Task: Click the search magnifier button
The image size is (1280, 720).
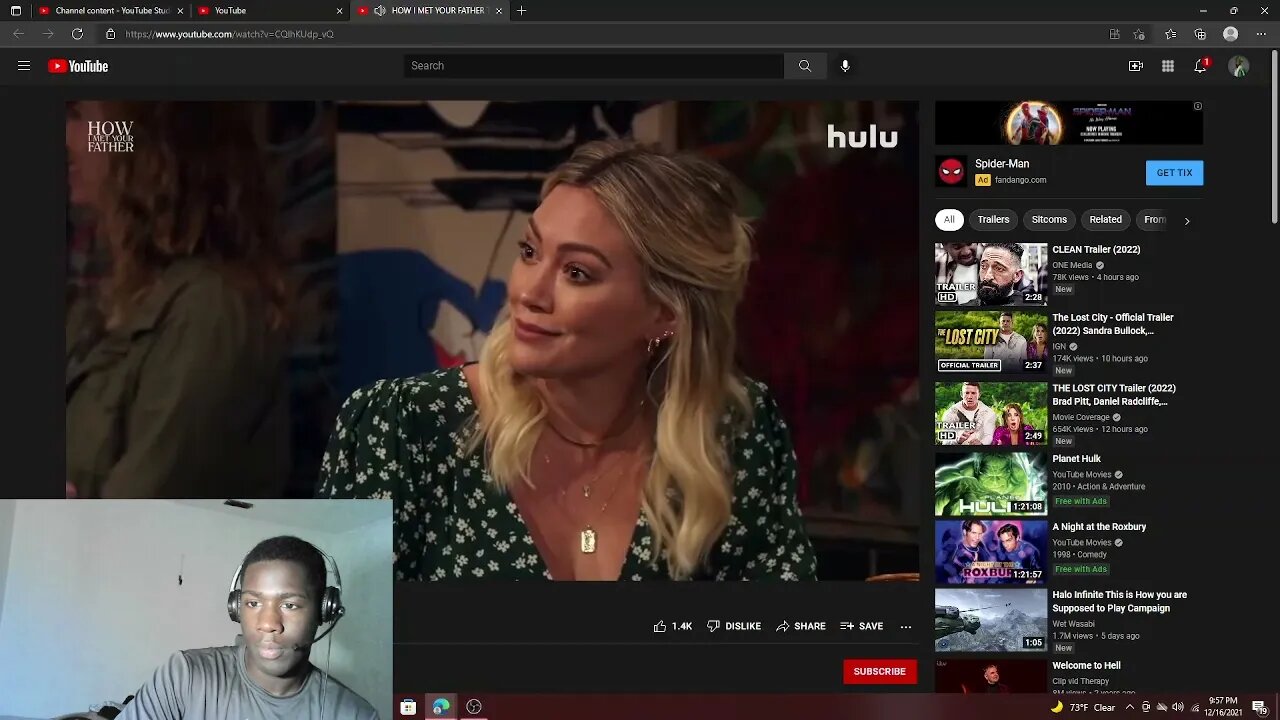Action: tap(805, 66)
